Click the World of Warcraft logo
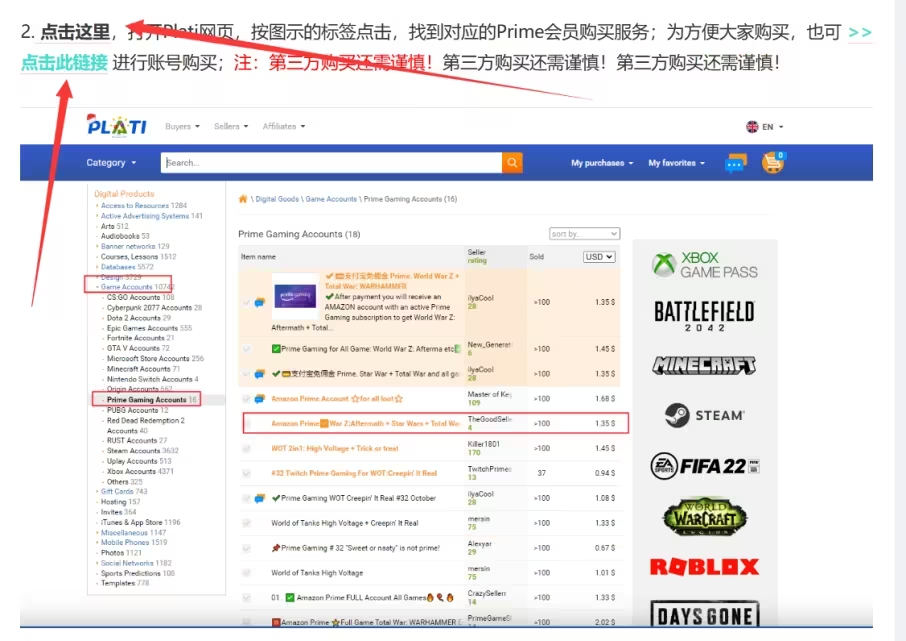 (704, 516)
